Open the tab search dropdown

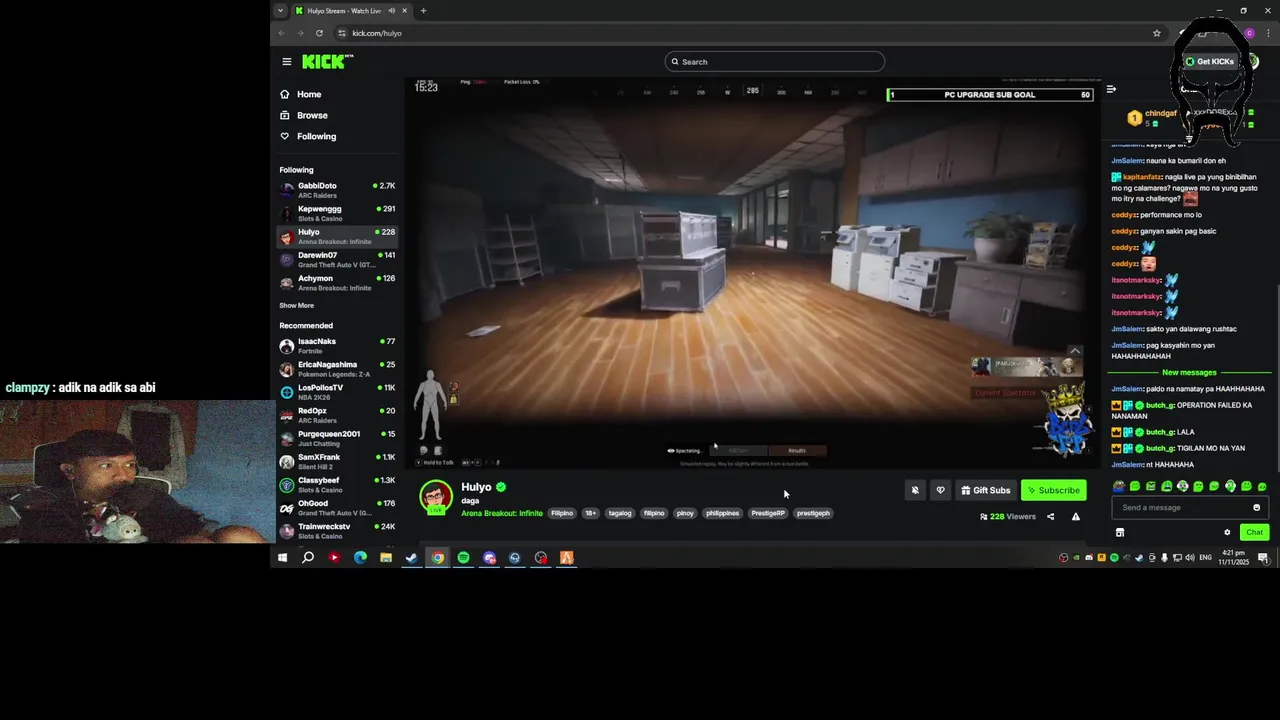(x=281, y=11)
